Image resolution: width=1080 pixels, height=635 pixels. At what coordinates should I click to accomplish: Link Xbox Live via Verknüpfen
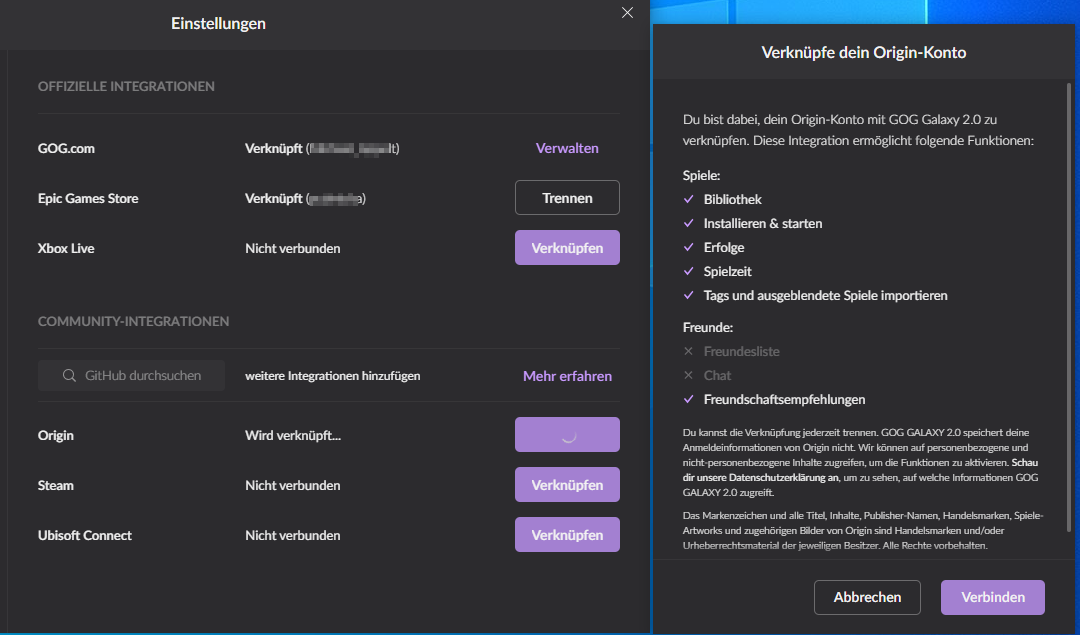(x=567, y=248)
